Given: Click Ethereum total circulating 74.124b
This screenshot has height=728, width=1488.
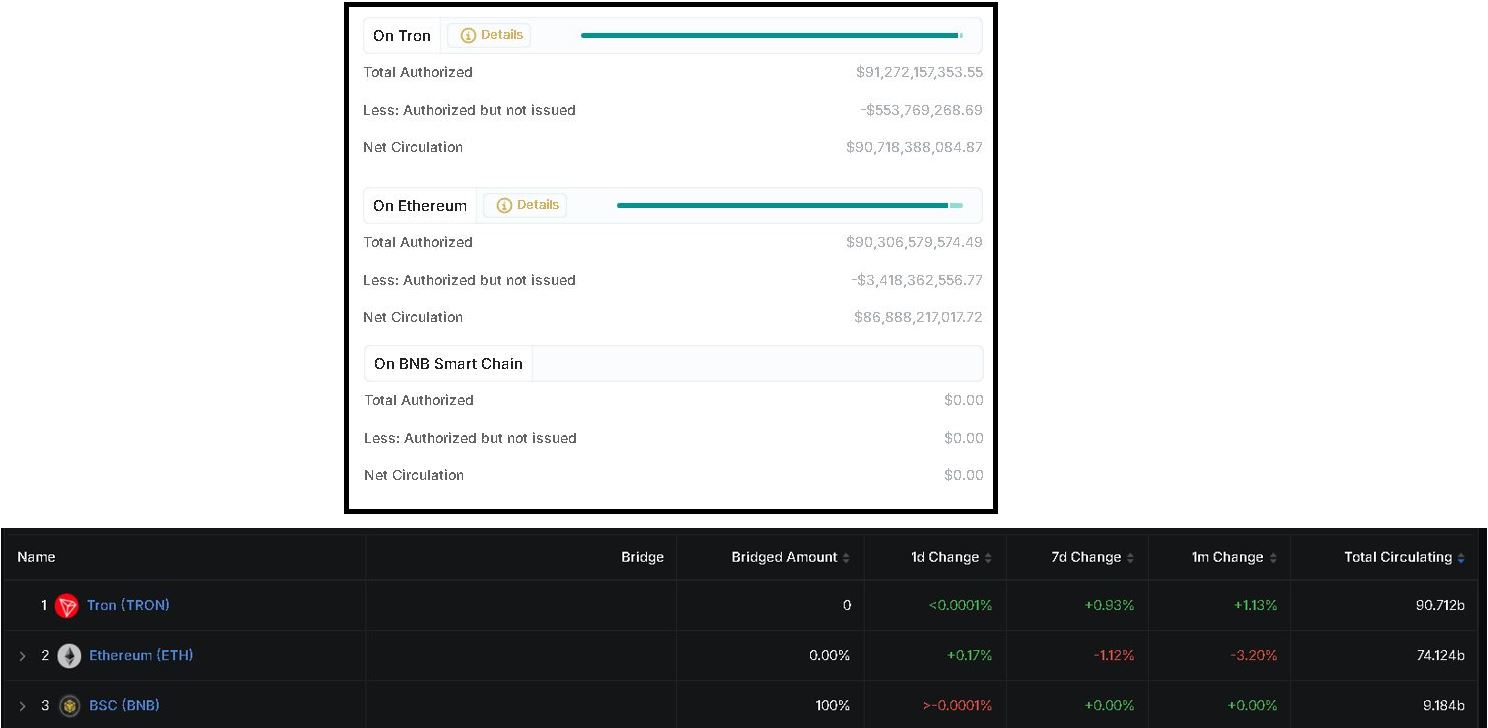Looking at the screenshot, I should [x=1441, y=655].
